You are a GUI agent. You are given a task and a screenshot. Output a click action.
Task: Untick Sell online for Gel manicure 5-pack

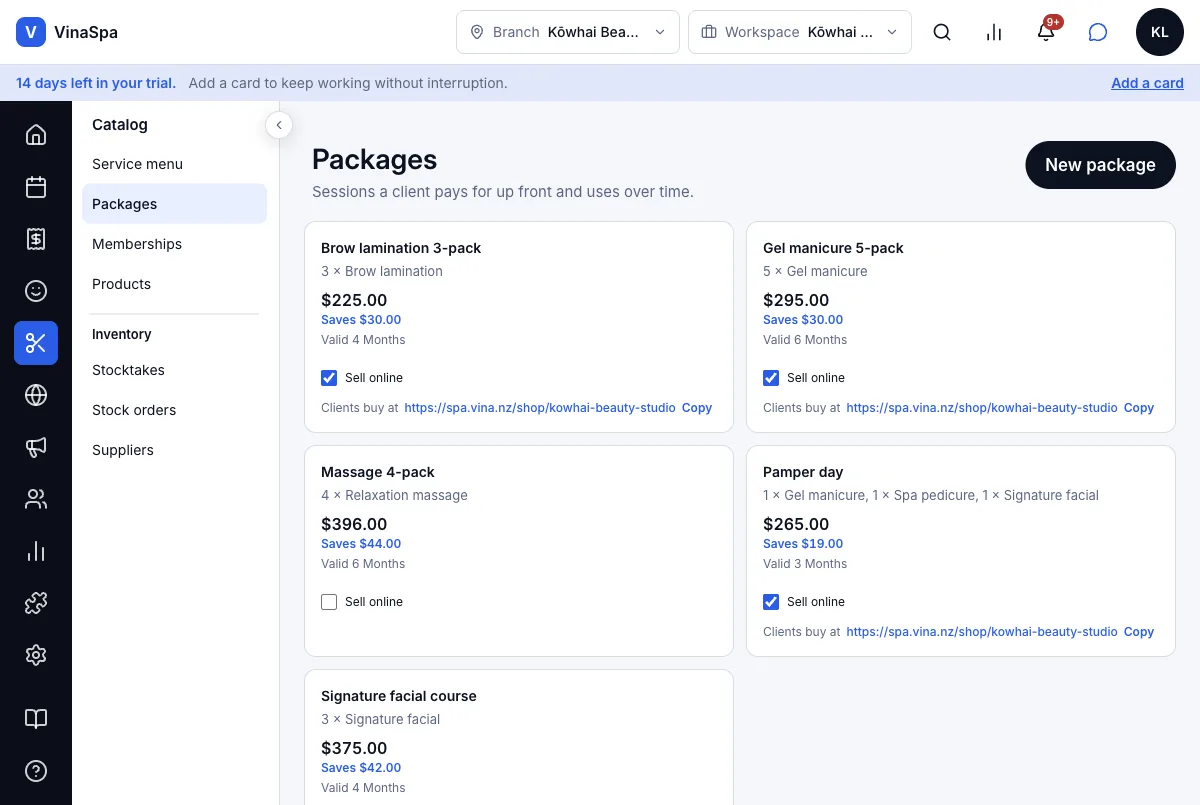771,378
